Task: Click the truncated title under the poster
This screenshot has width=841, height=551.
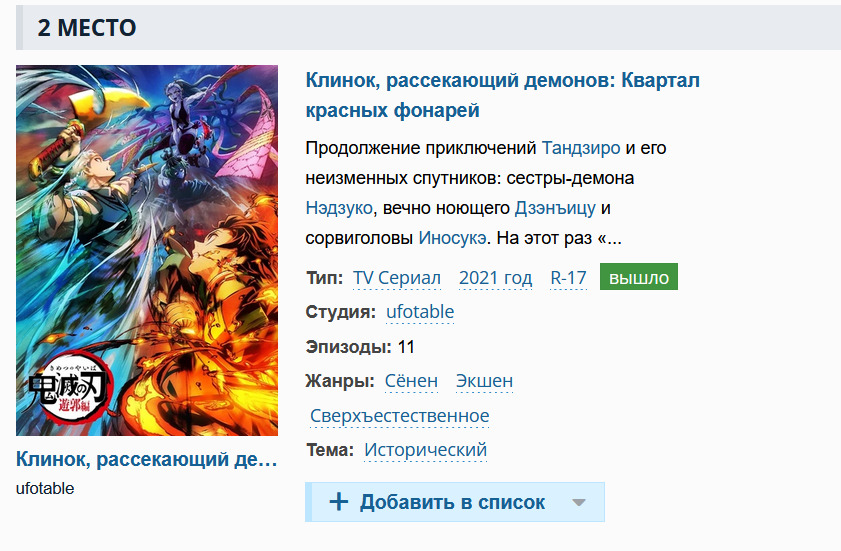Action: tap(146, 459)
